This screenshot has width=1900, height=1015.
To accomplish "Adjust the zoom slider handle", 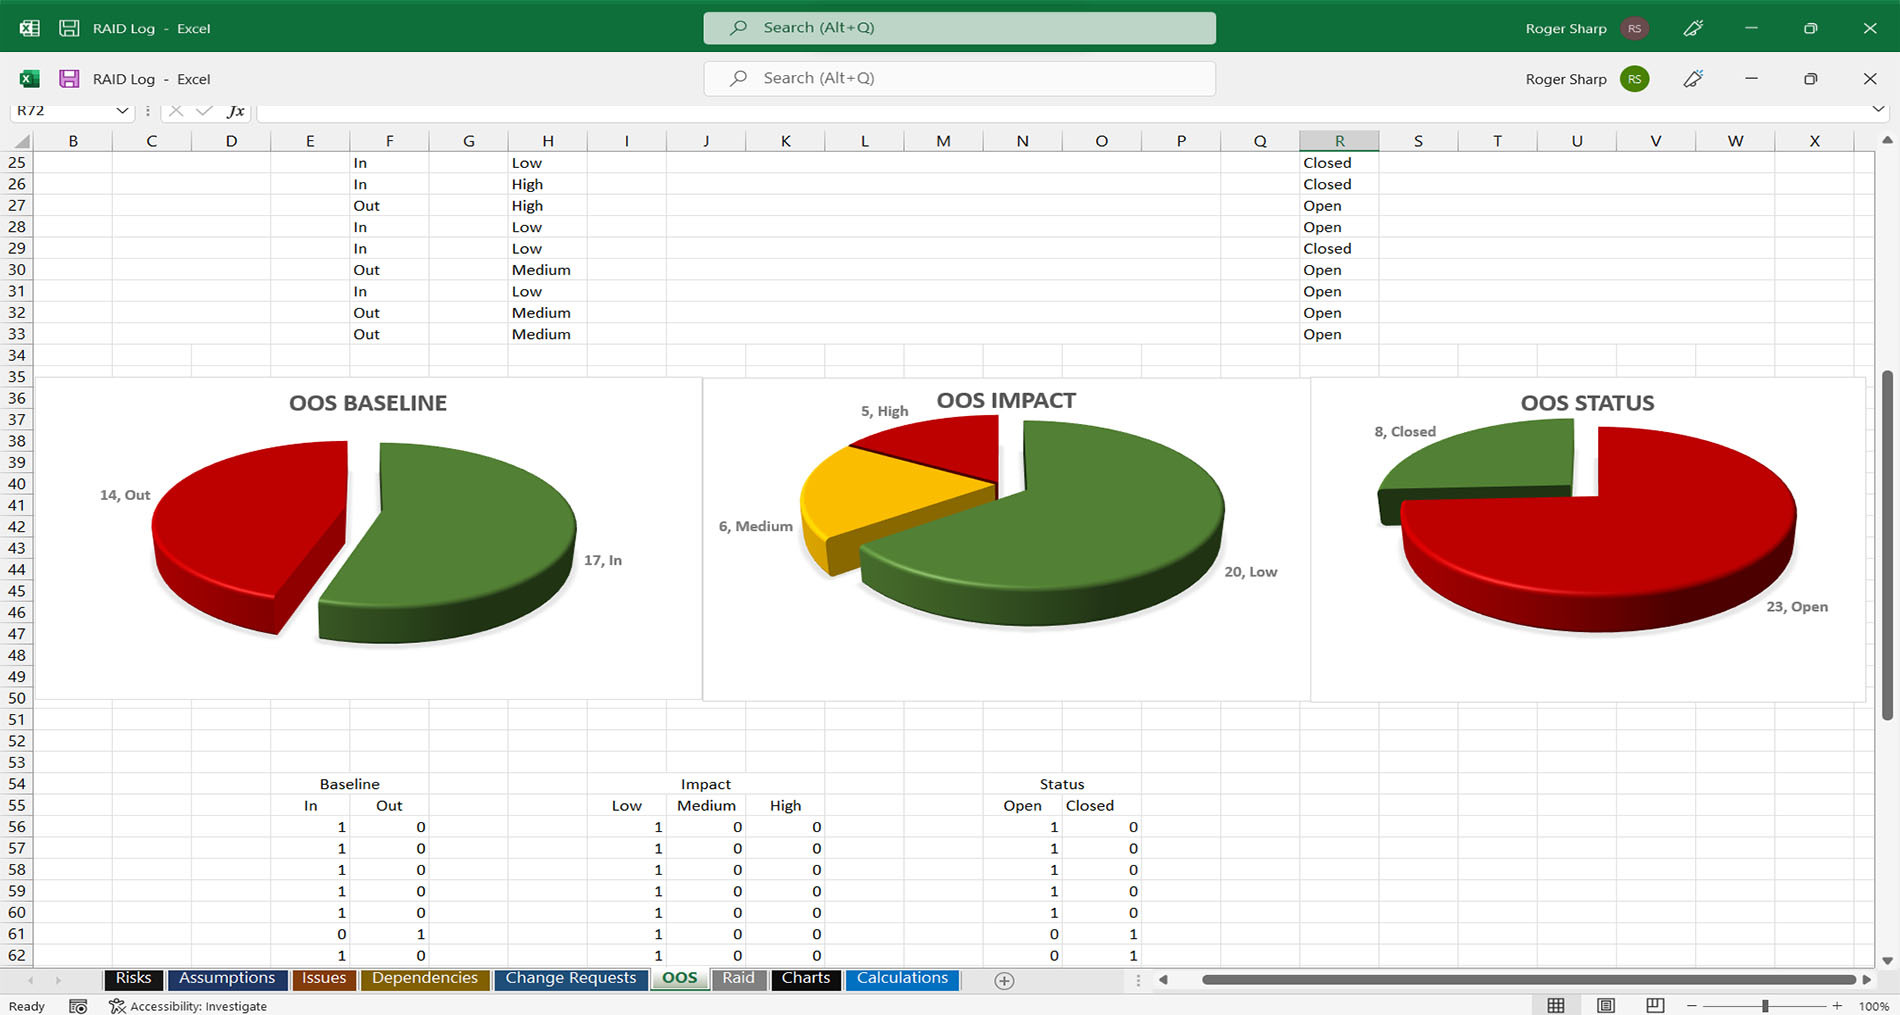I will (1765, 1006).
